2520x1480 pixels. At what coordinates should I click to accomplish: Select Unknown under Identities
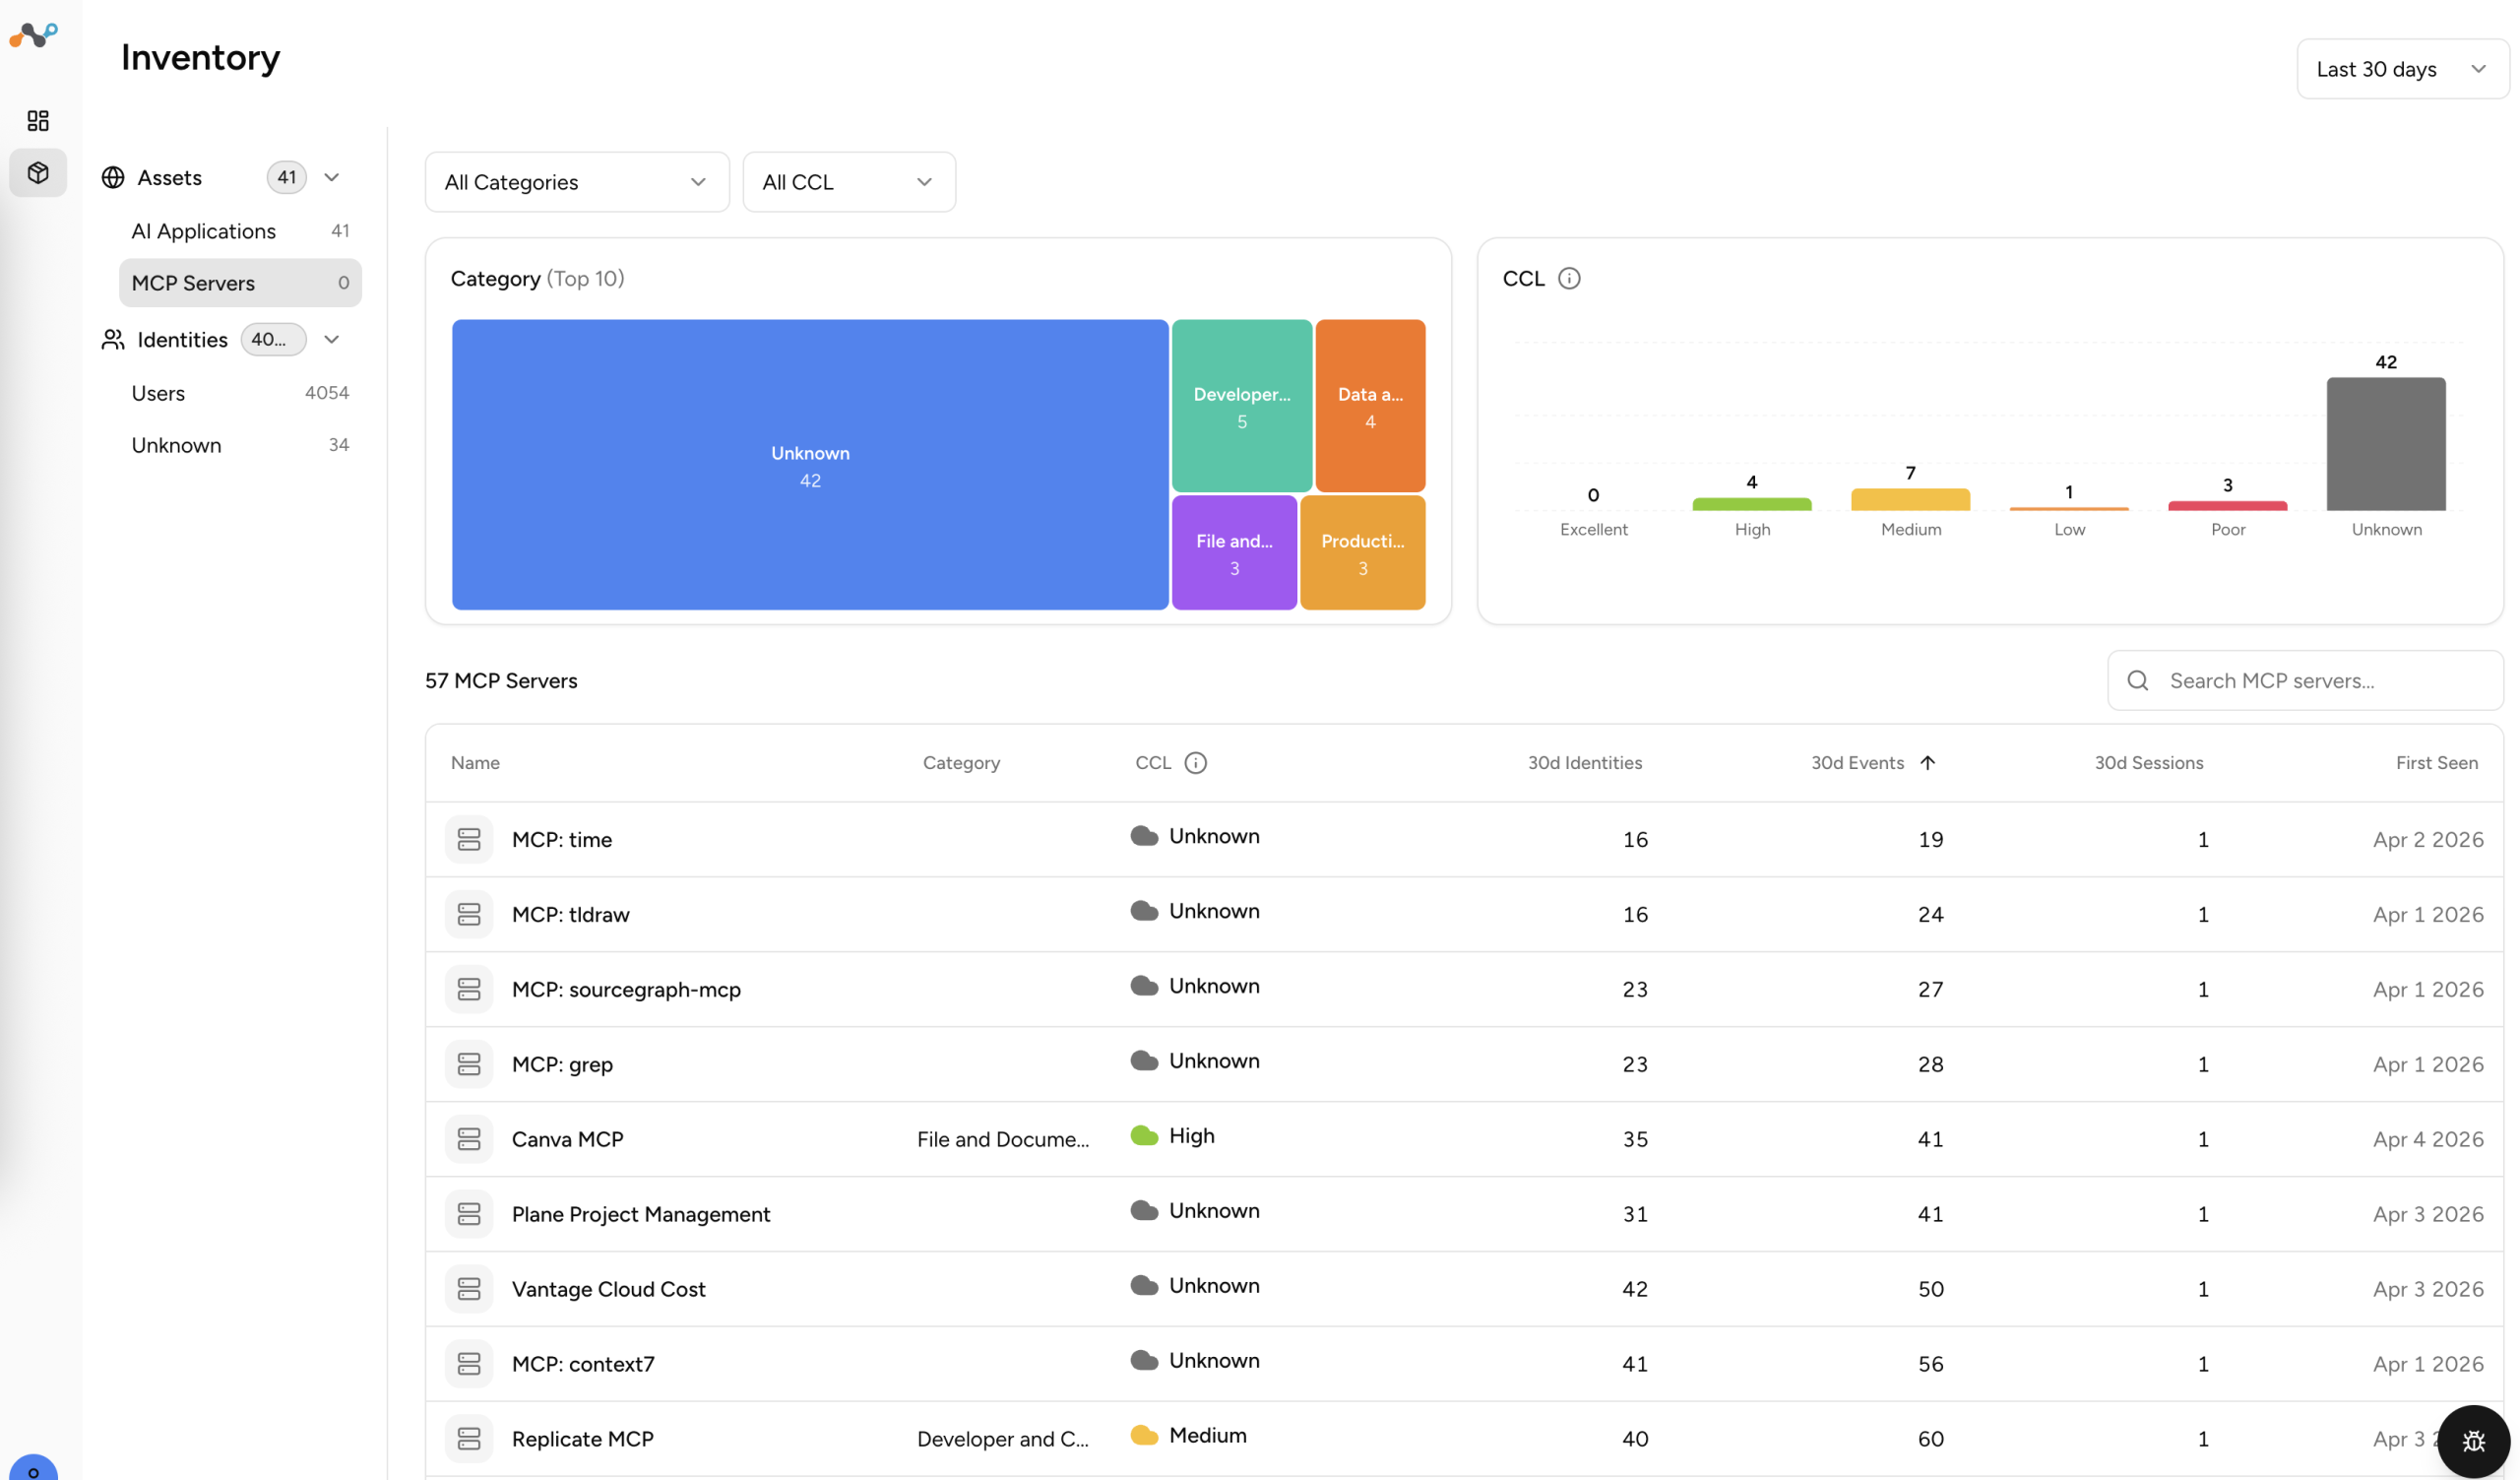coord(240,445)
